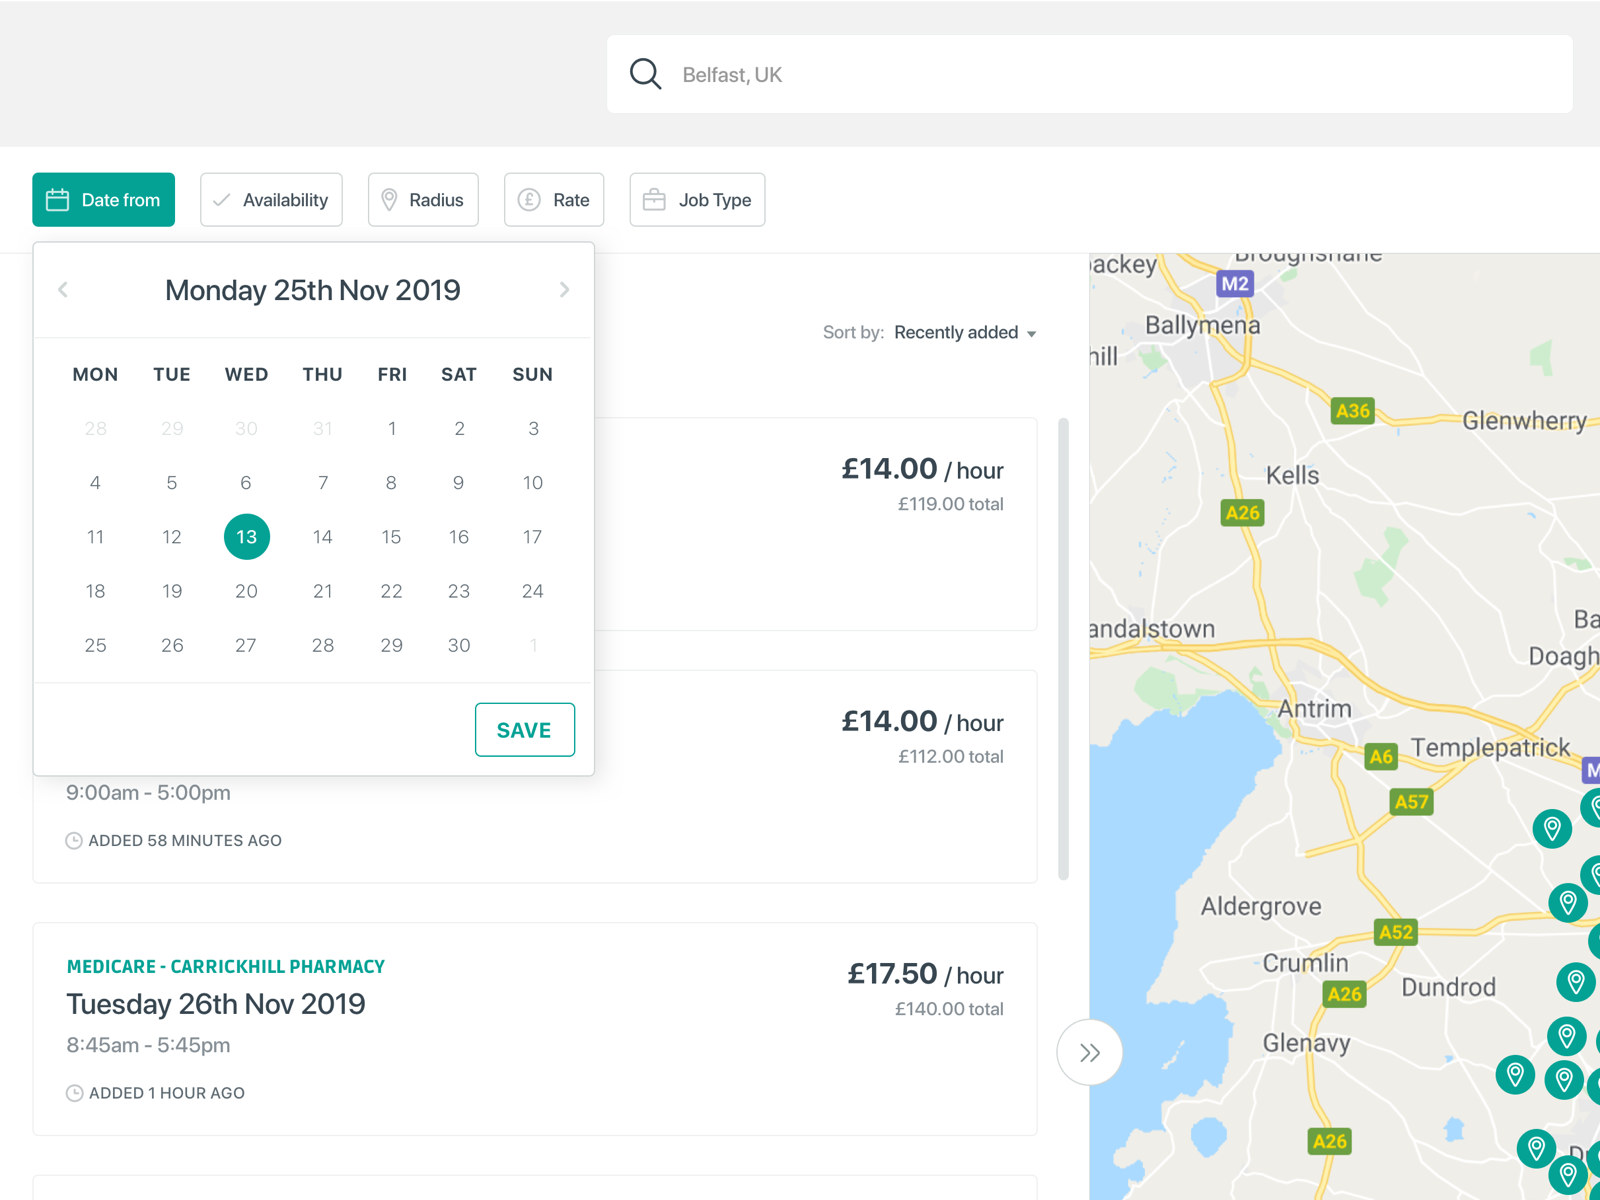Click the search magnifier icon
The width and height of the screenshot is (1600, 1200).
tap(645, 74)
